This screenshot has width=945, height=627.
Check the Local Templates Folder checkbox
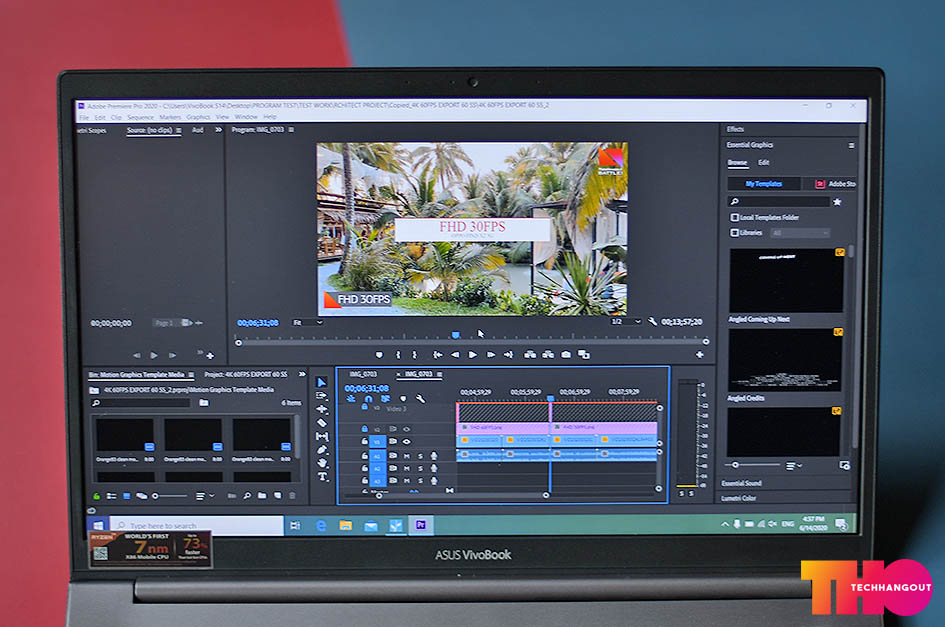click(735, 217)
